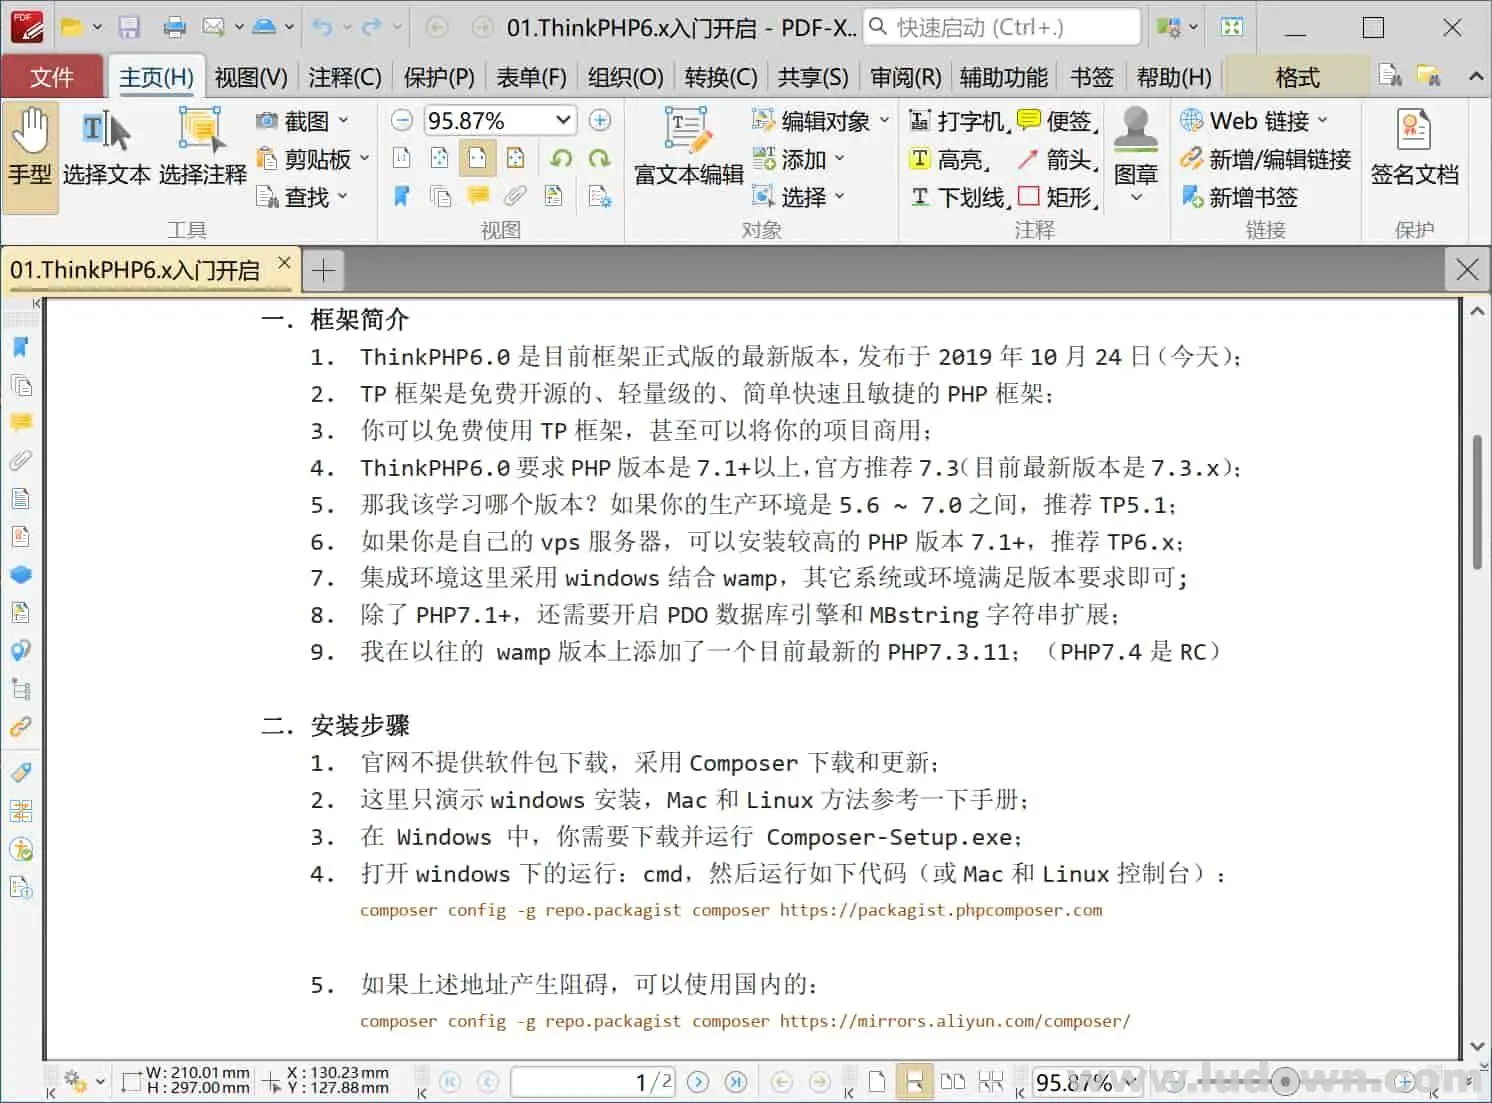Open the 文件 file menu
Image resolution: width=1492 pixels, height=1103 pixels.
pos(52,77)
